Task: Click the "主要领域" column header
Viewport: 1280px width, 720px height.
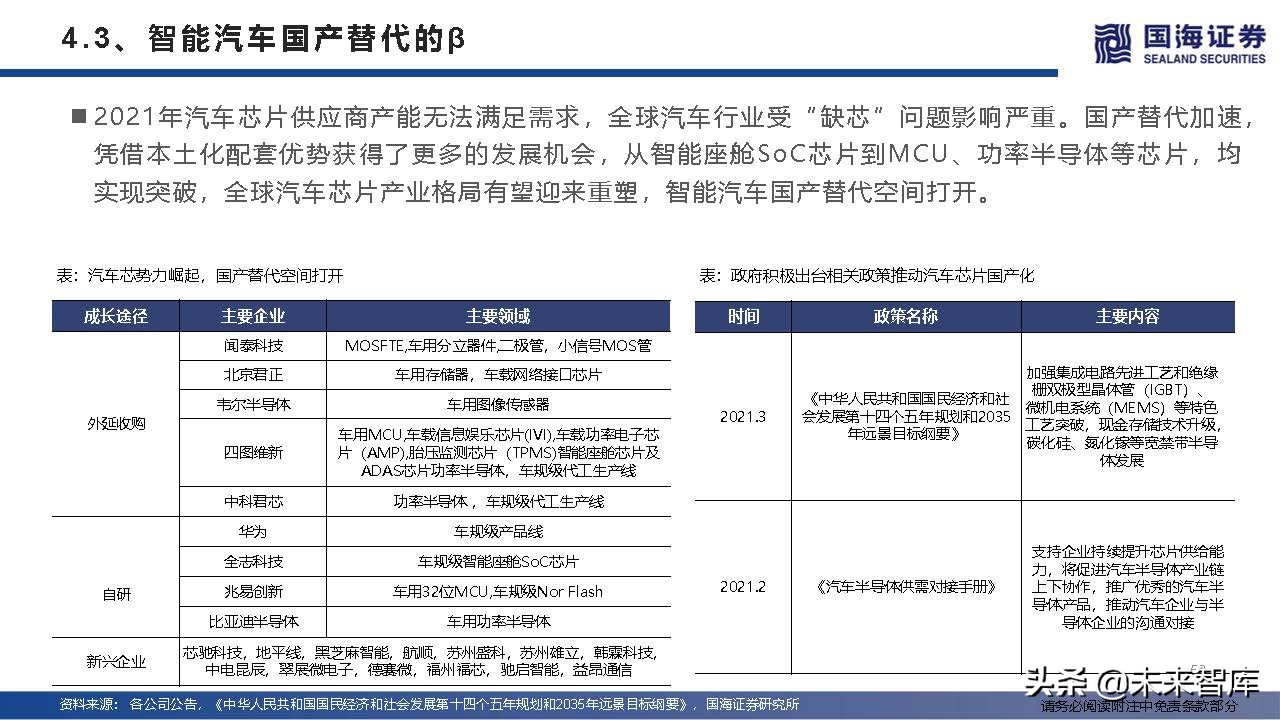Action: tap(498, 316)
